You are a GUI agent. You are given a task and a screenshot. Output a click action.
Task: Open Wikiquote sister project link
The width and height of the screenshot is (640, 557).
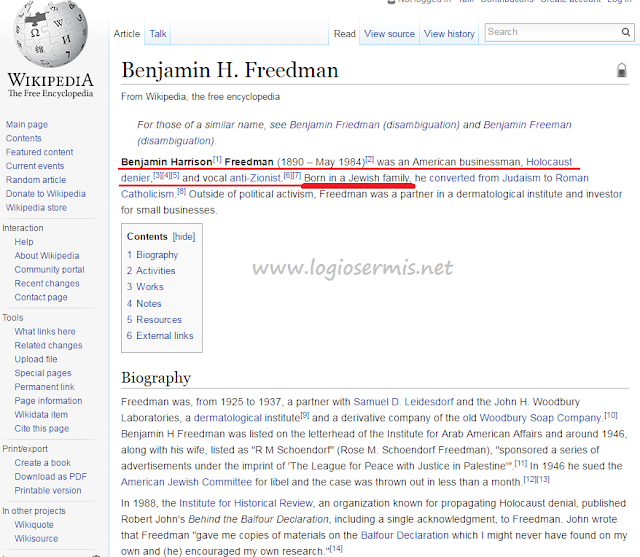click(x=34, y=525)
